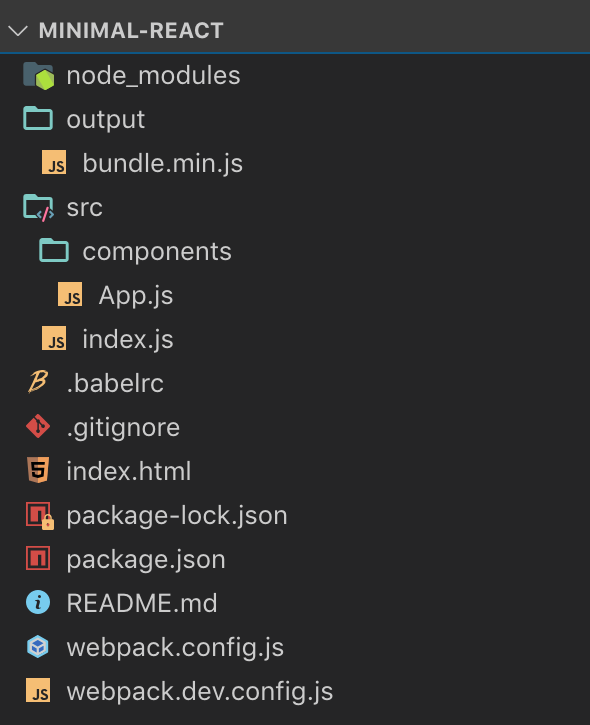Click the src code folder icon
Screen dimensions: 590x725
[x=38, y=208]
